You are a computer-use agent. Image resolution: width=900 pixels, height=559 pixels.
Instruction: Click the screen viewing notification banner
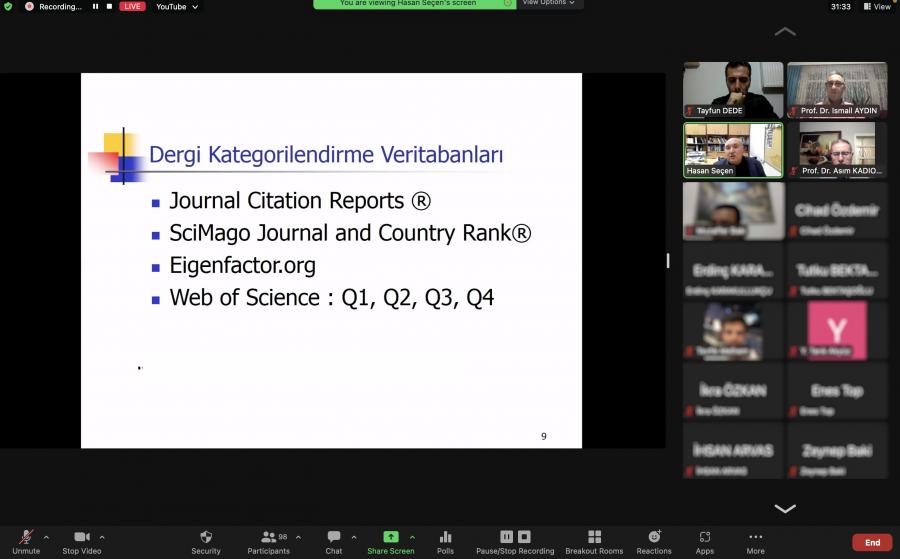click(x=414, y=3)
